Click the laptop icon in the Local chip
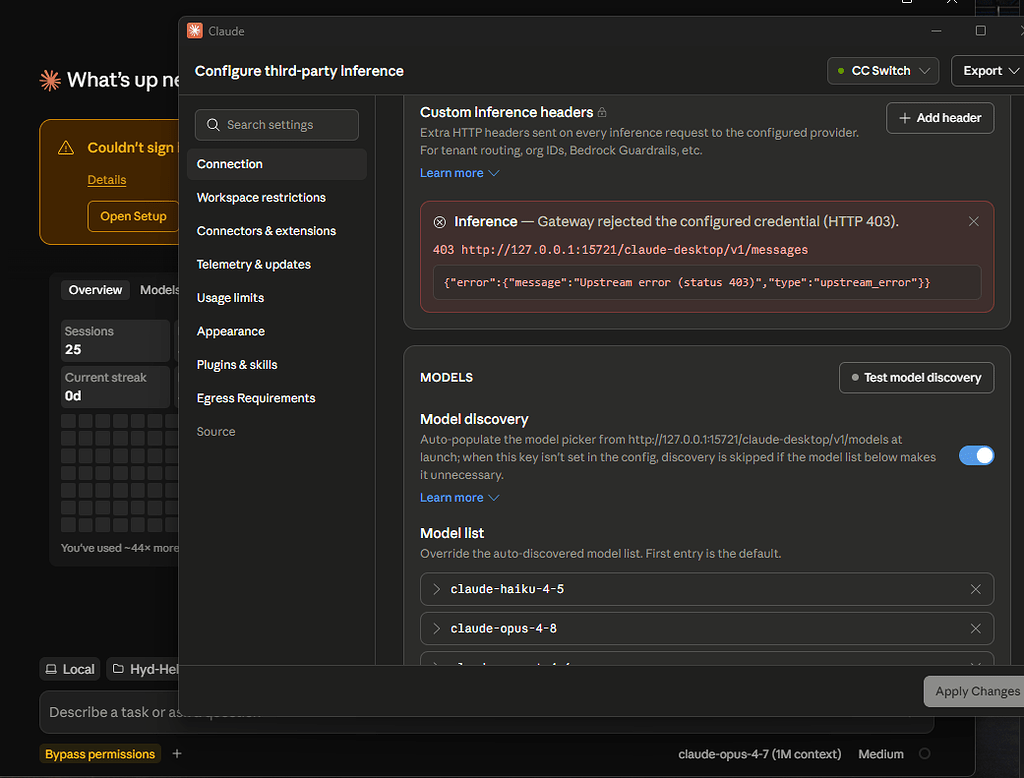 tap(51, 669)
